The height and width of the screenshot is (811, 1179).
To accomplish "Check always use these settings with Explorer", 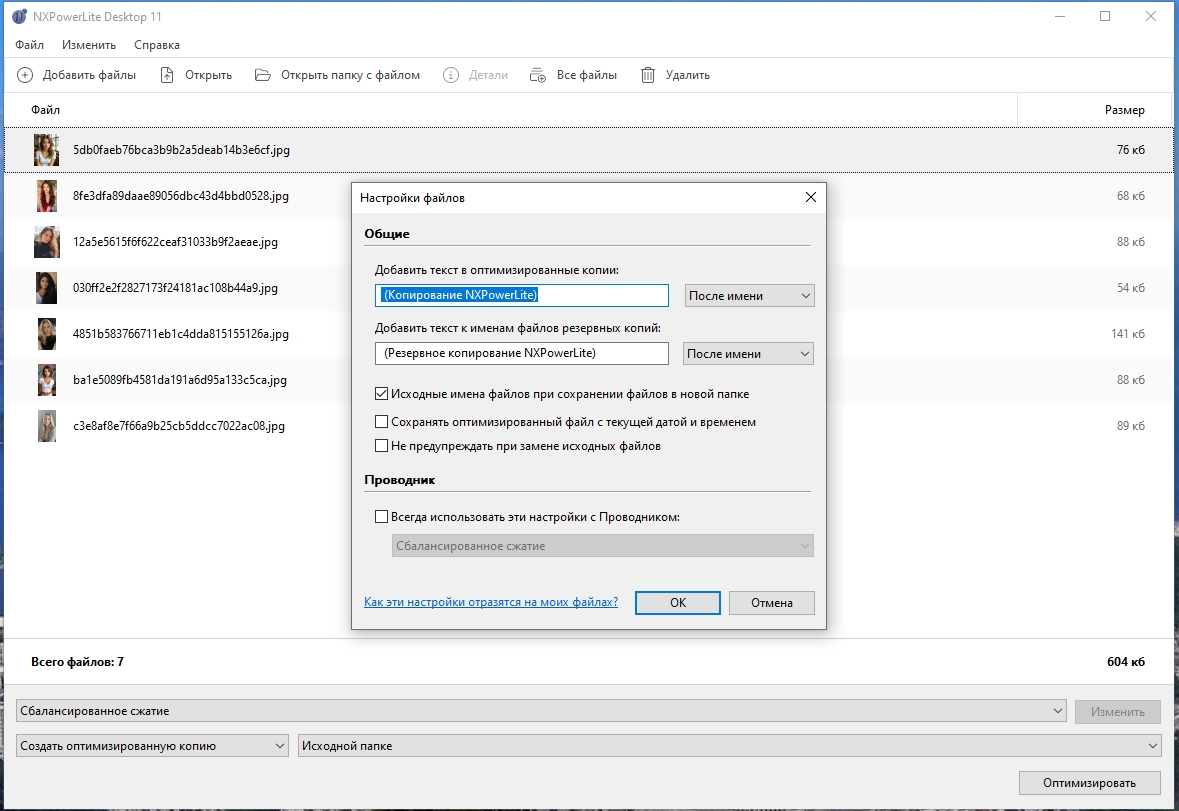I will coord(381,517).
